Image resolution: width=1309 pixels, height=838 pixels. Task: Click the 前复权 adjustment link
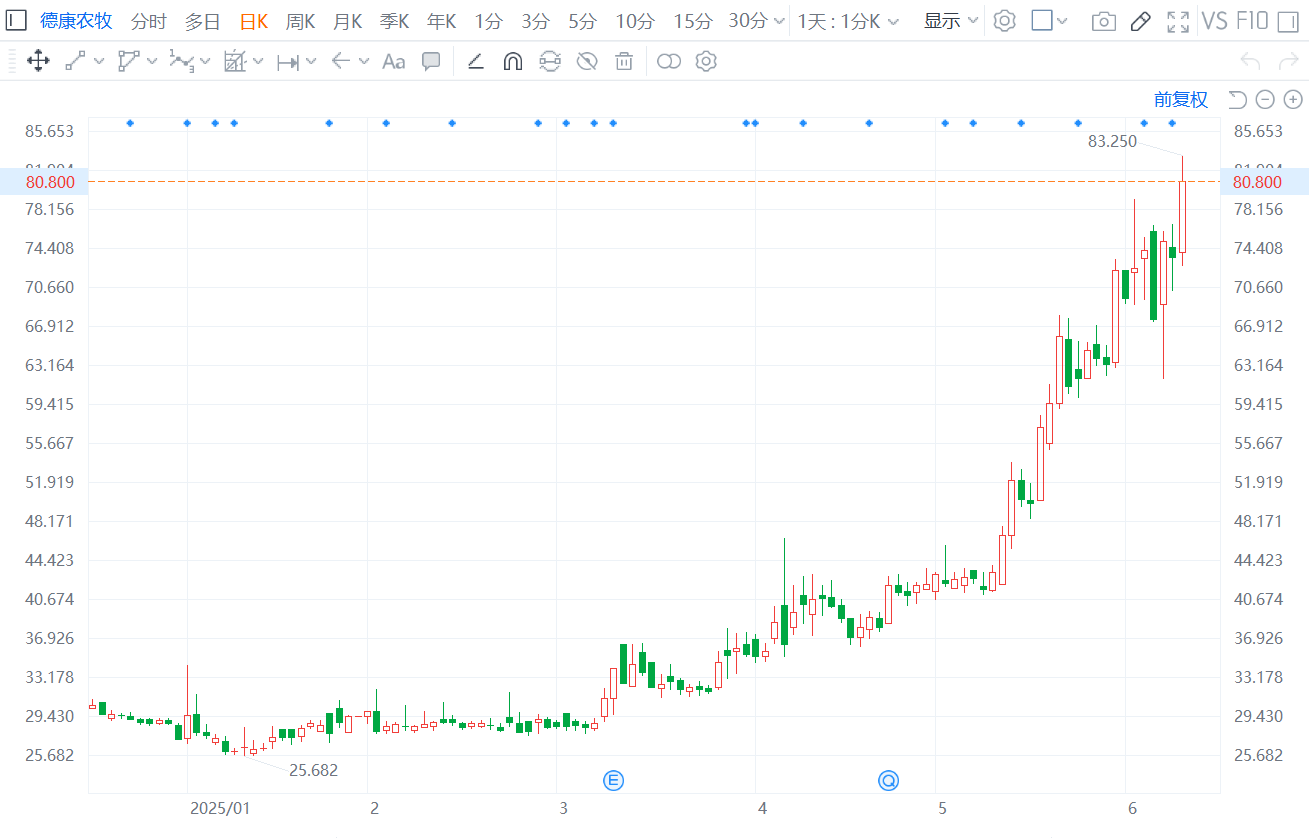click(1181, 99)
